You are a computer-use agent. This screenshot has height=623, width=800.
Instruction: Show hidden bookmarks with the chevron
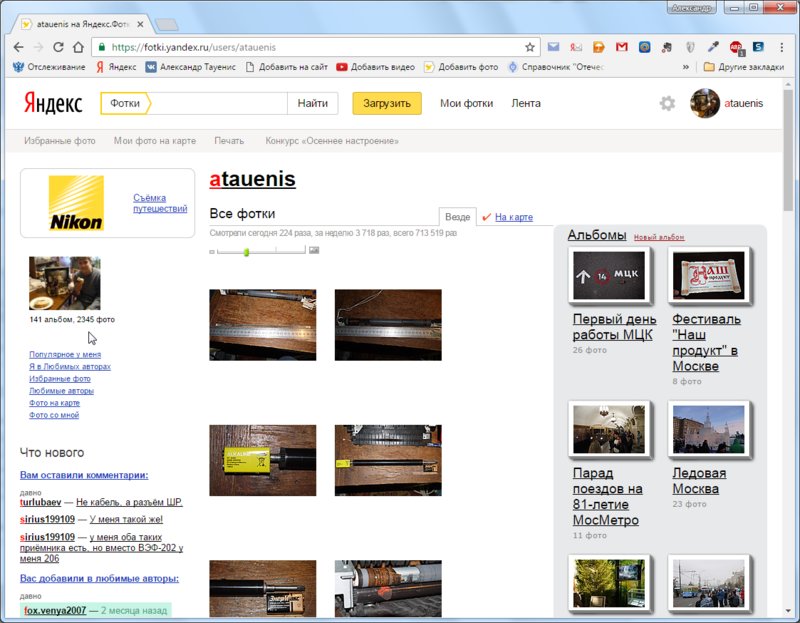[685, 67]
